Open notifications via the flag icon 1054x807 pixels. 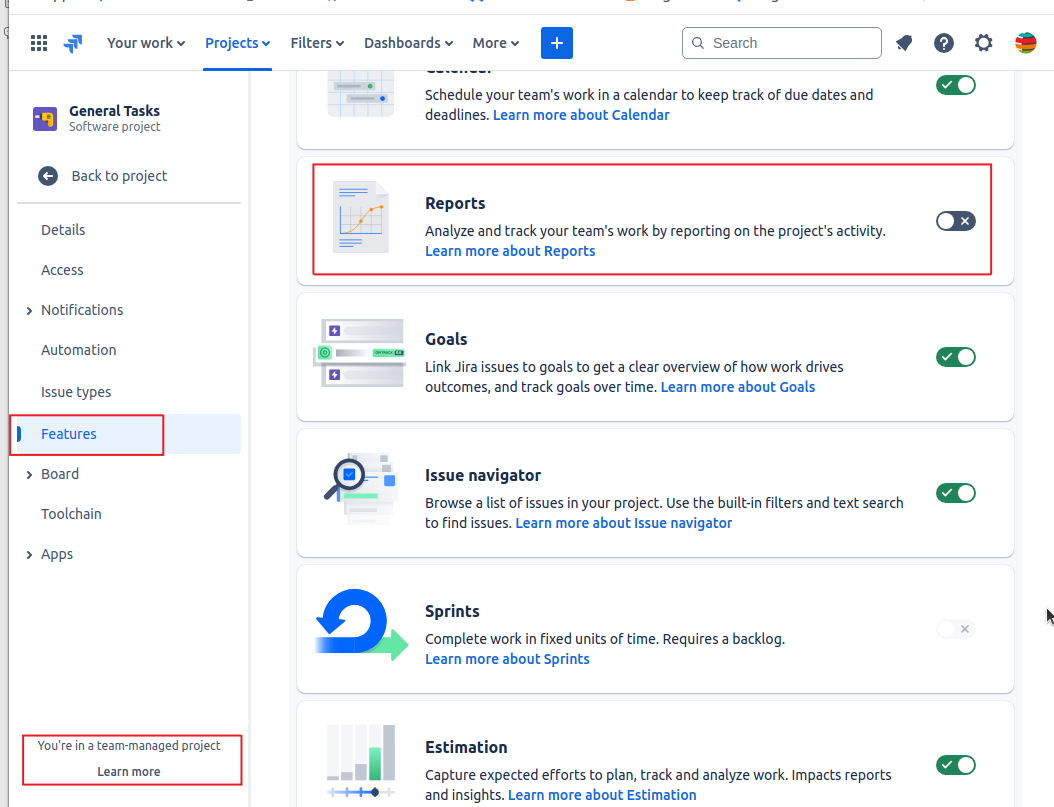(903, 43)
